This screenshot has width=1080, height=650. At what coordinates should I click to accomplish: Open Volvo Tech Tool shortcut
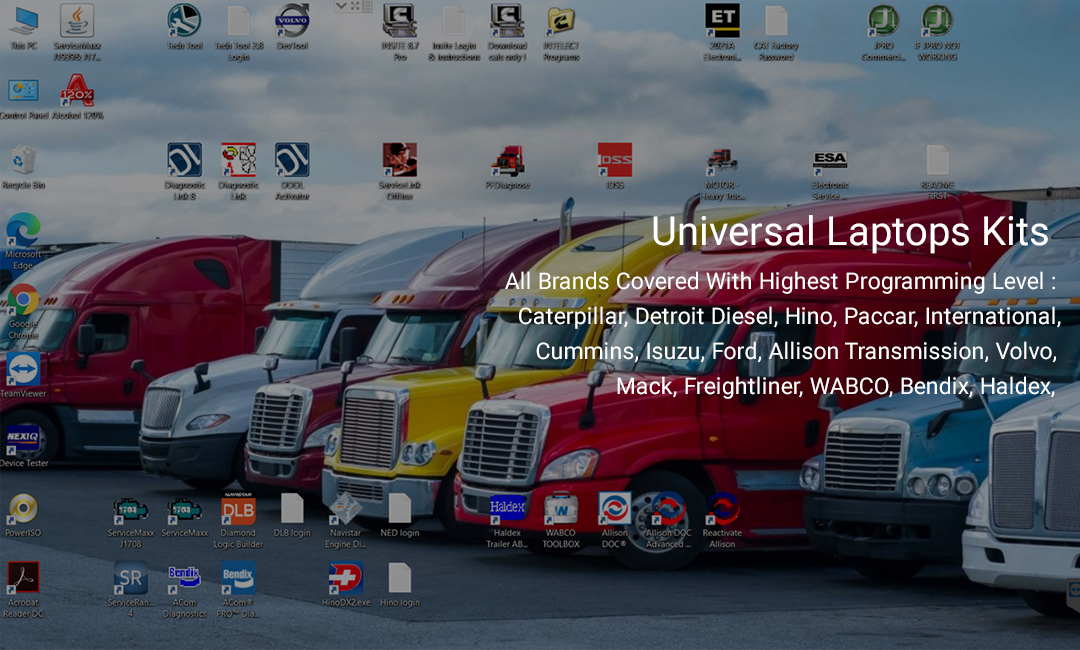click(x=185, y=26)
